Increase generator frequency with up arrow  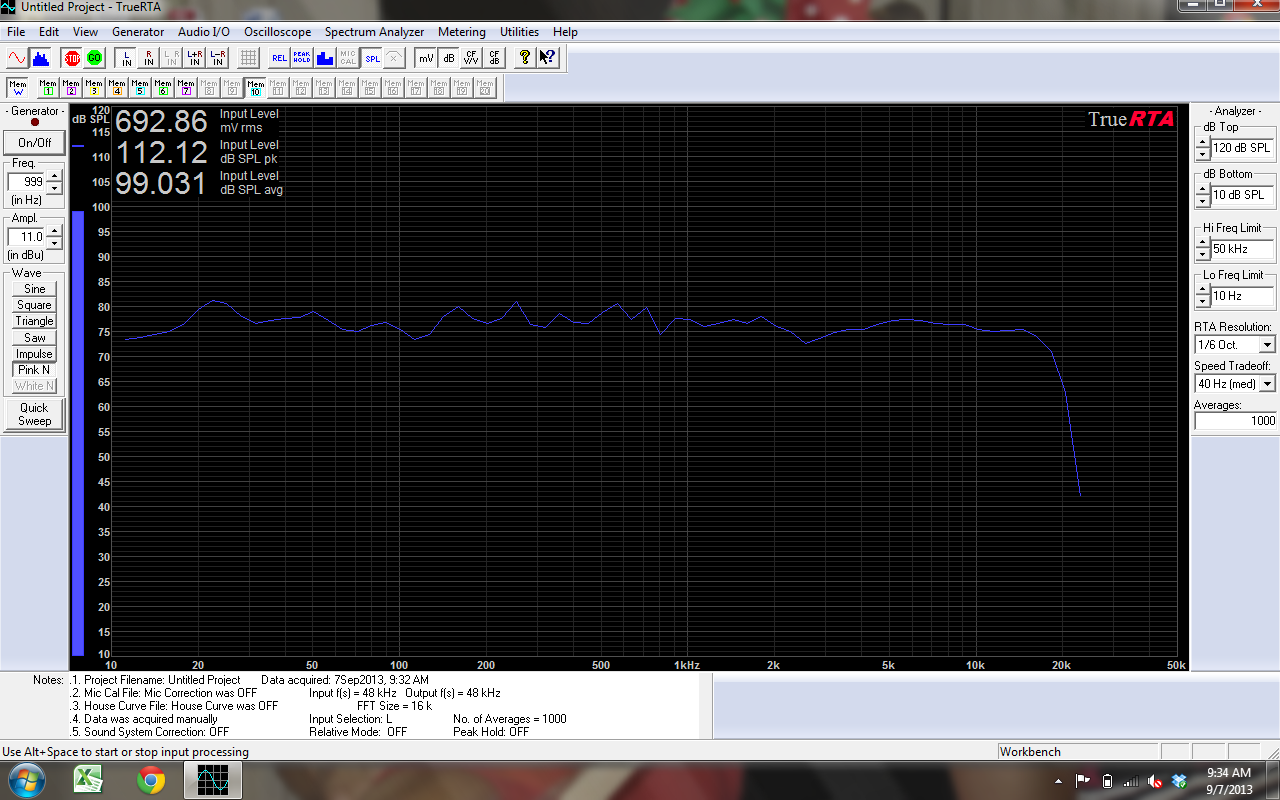[54, 177]
